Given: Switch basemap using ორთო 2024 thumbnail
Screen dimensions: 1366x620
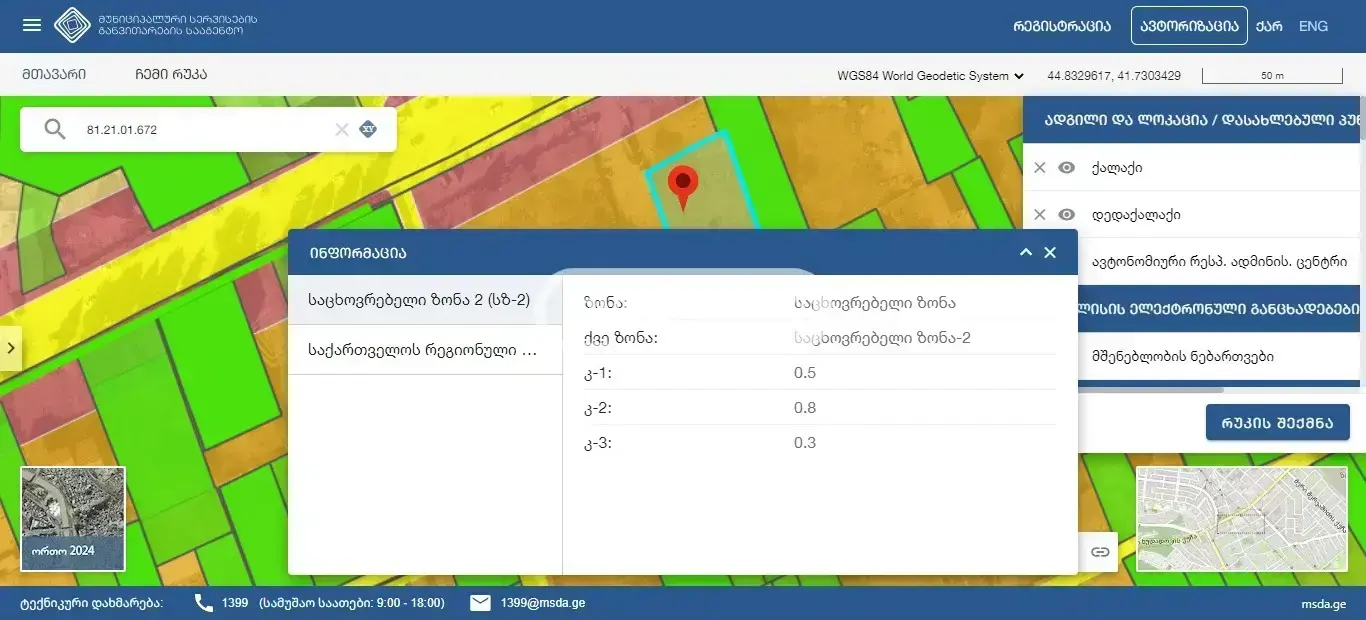Looking at the screenshot, I should coord(73,519).
